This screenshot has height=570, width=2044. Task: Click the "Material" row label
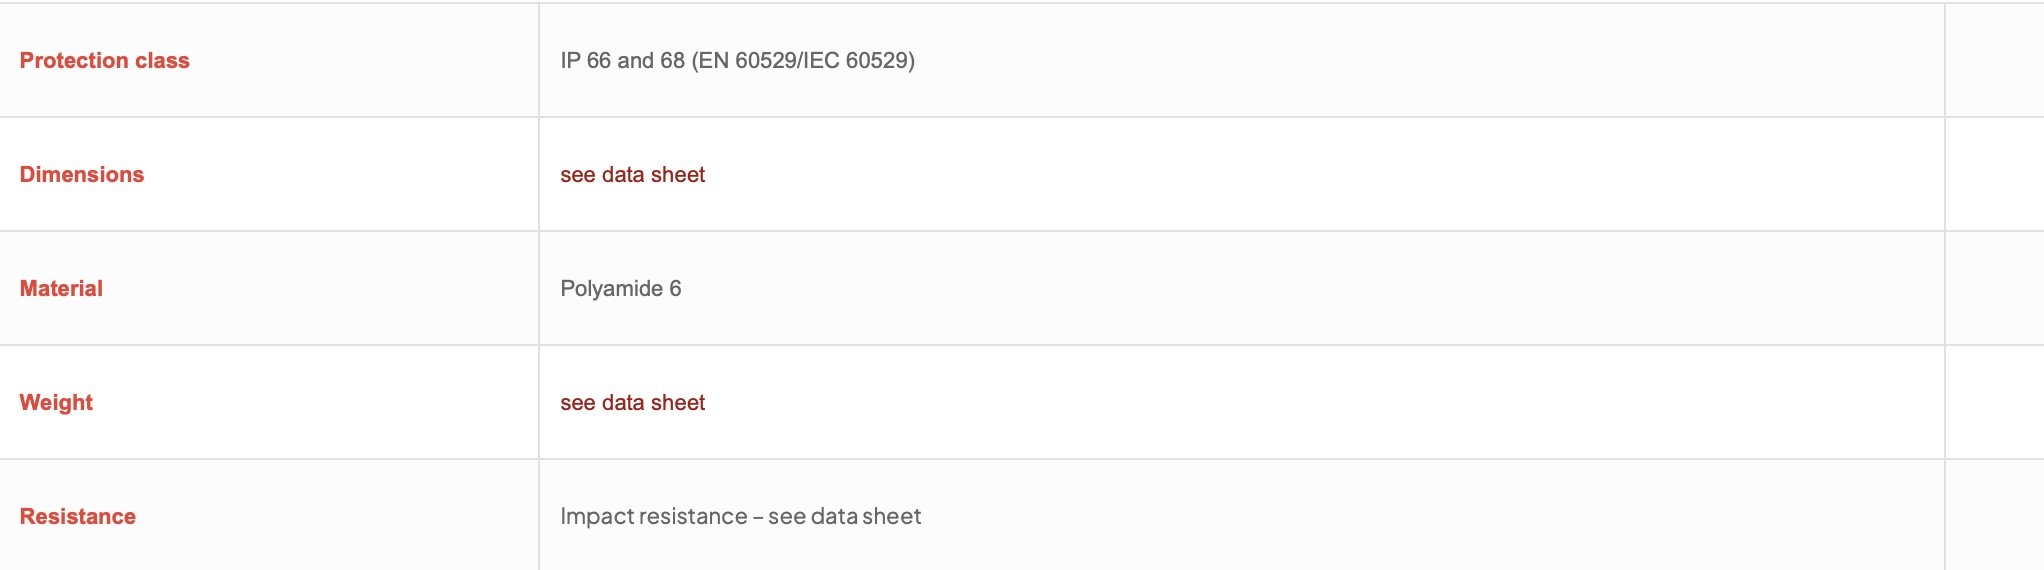pyautogui.click(x=61, y=289)
